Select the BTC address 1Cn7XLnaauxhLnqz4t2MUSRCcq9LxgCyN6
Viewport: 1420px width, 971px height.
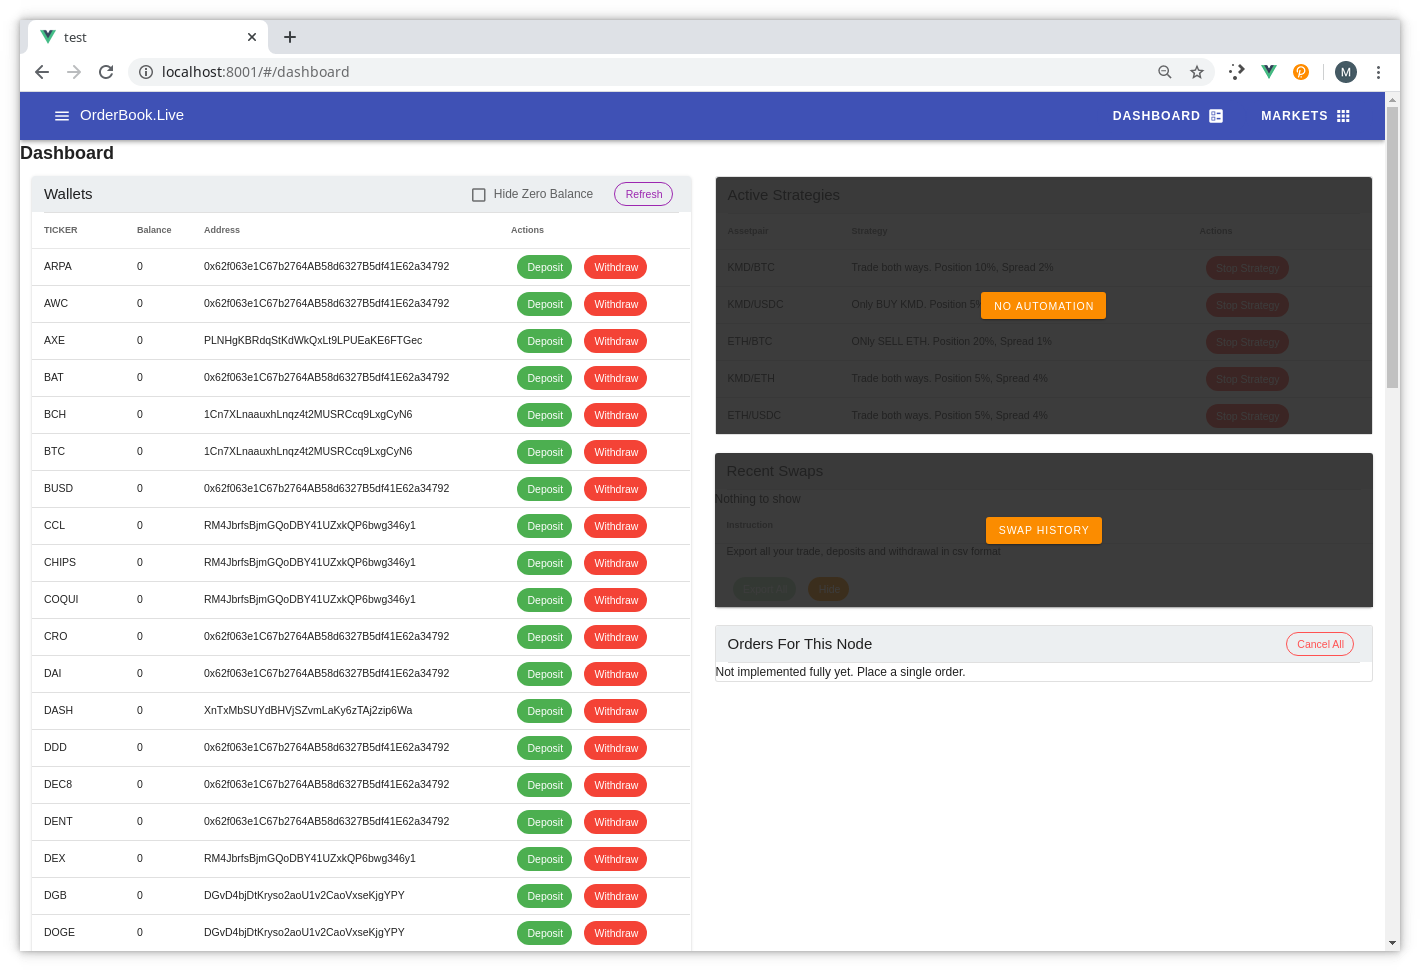308,451
